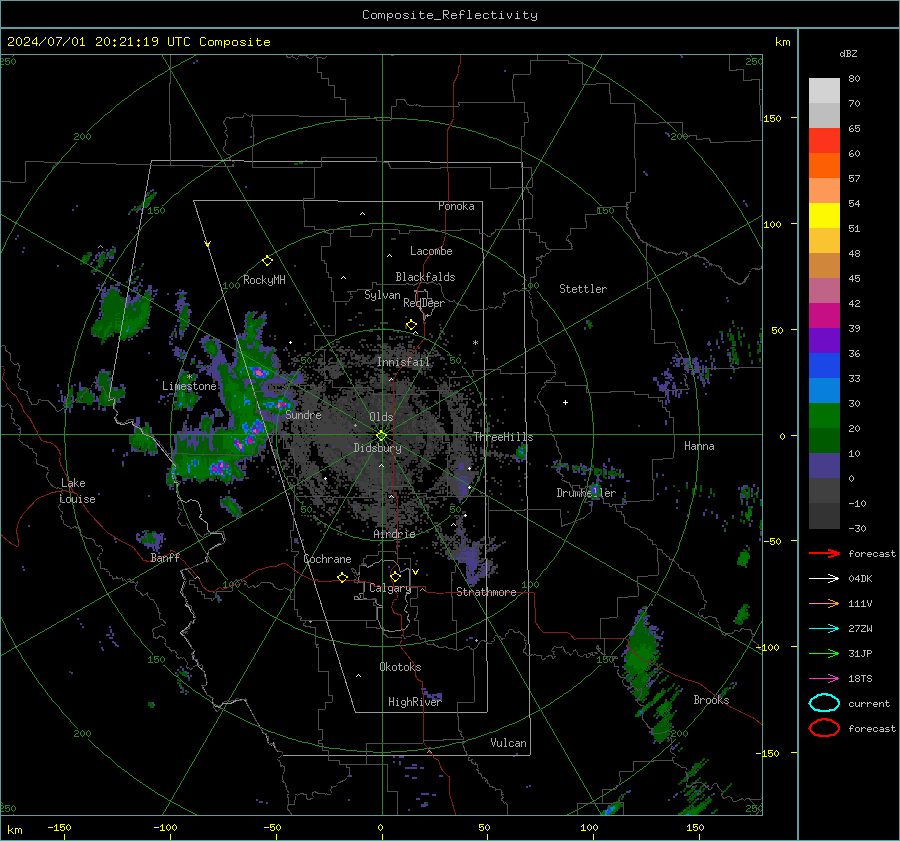
Task: Click the Airdrie city label
Action: (x=394, y=534)
